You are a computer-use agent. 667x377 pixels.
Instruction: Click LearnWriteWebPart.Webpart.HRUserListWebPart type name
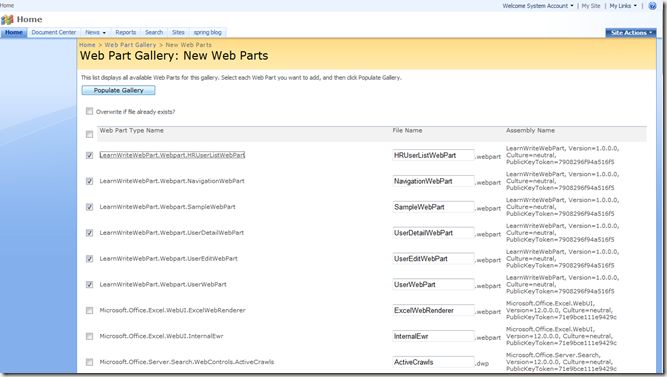pos(172,155)
